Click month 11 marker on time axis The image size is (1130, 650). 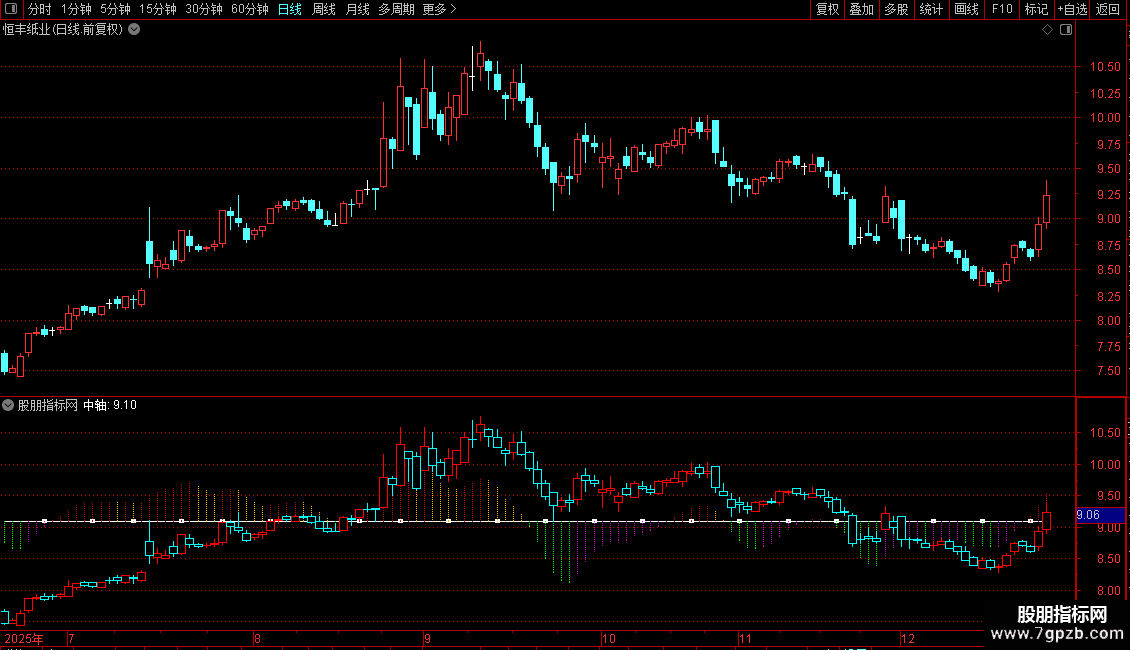(x=745, y=638)
